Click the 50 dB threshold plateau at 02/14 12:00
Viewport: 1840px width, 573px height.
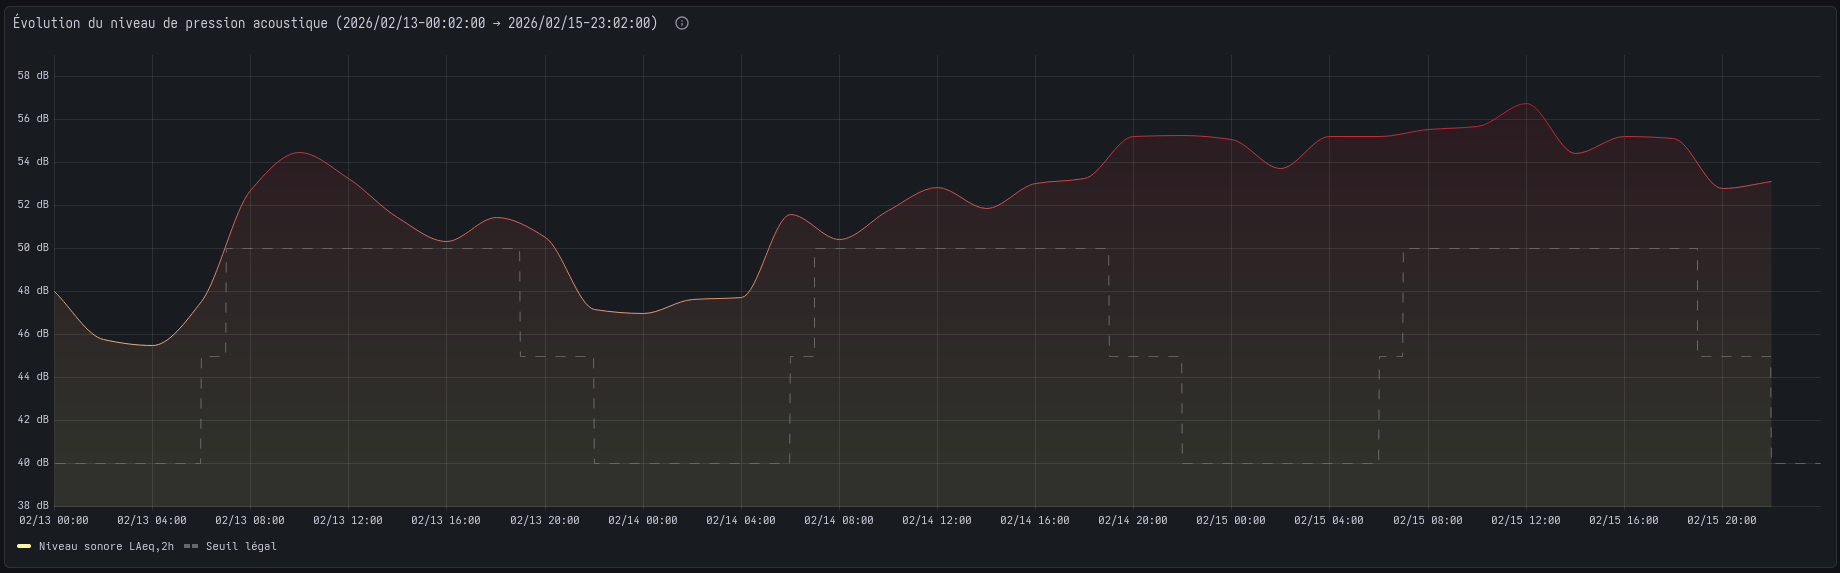[937, 249]
